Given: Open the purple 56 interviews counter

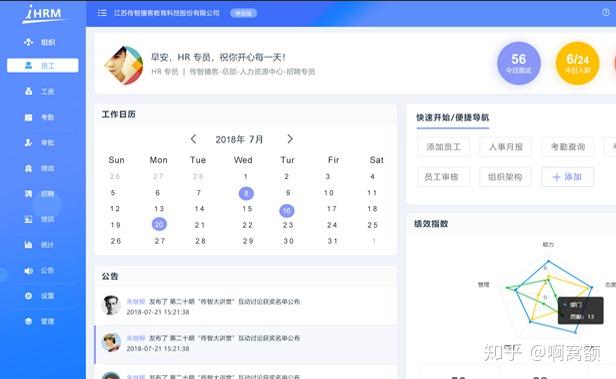Looking at the screenshot, I should coord(519,63).
